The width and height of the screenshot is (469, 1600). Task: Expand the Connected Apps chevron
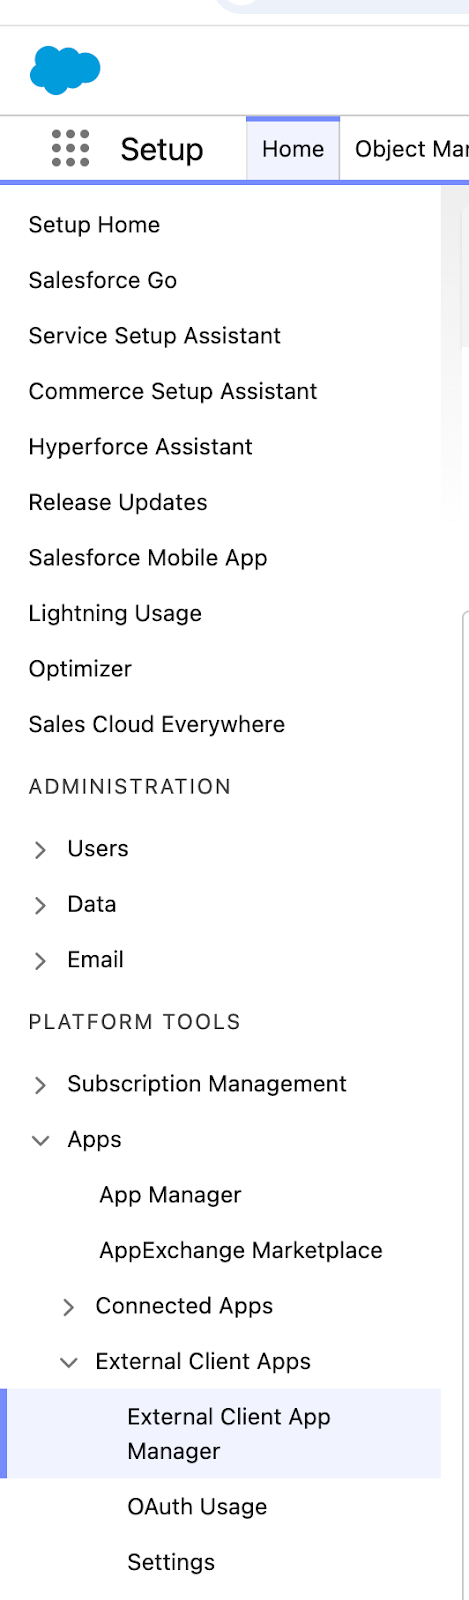[x=68, y=1307]
